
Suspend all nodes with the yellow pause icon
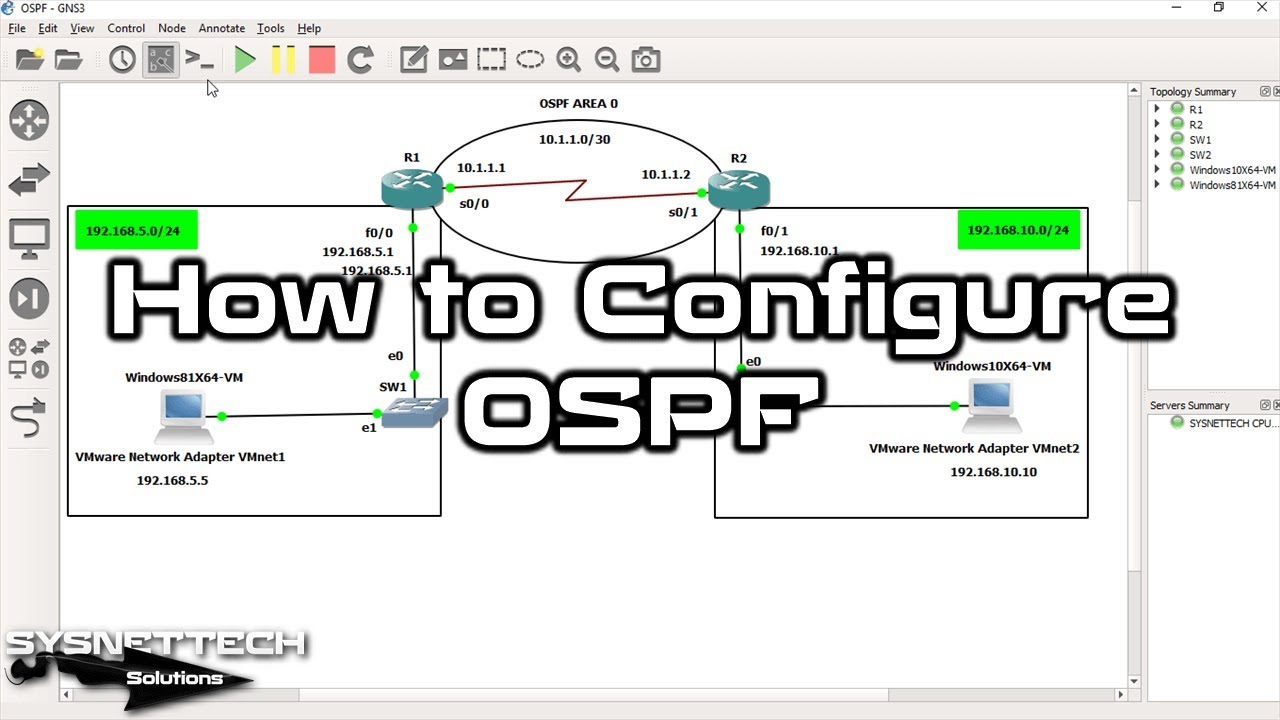pos(283,60)
